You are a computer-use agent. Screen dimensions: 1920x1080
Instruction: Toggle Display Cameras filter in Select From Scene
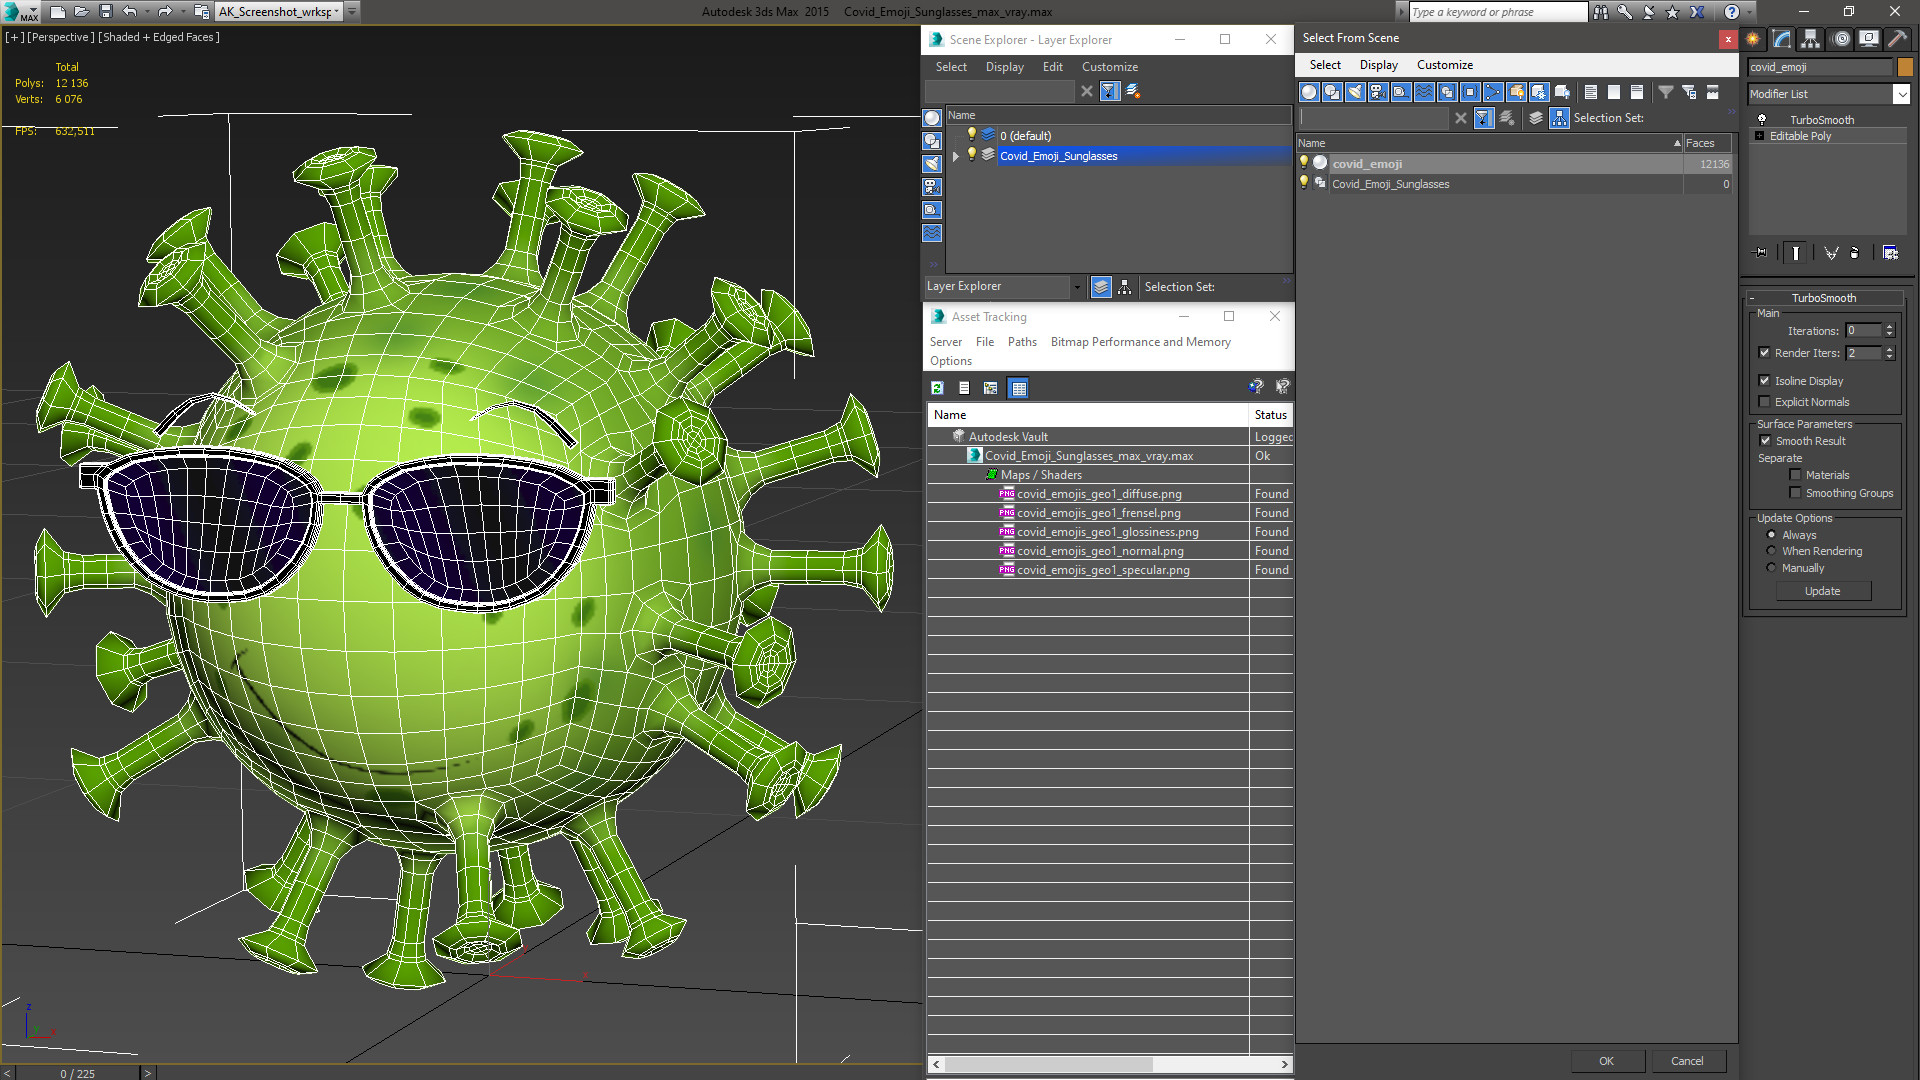pos(1378,92)
